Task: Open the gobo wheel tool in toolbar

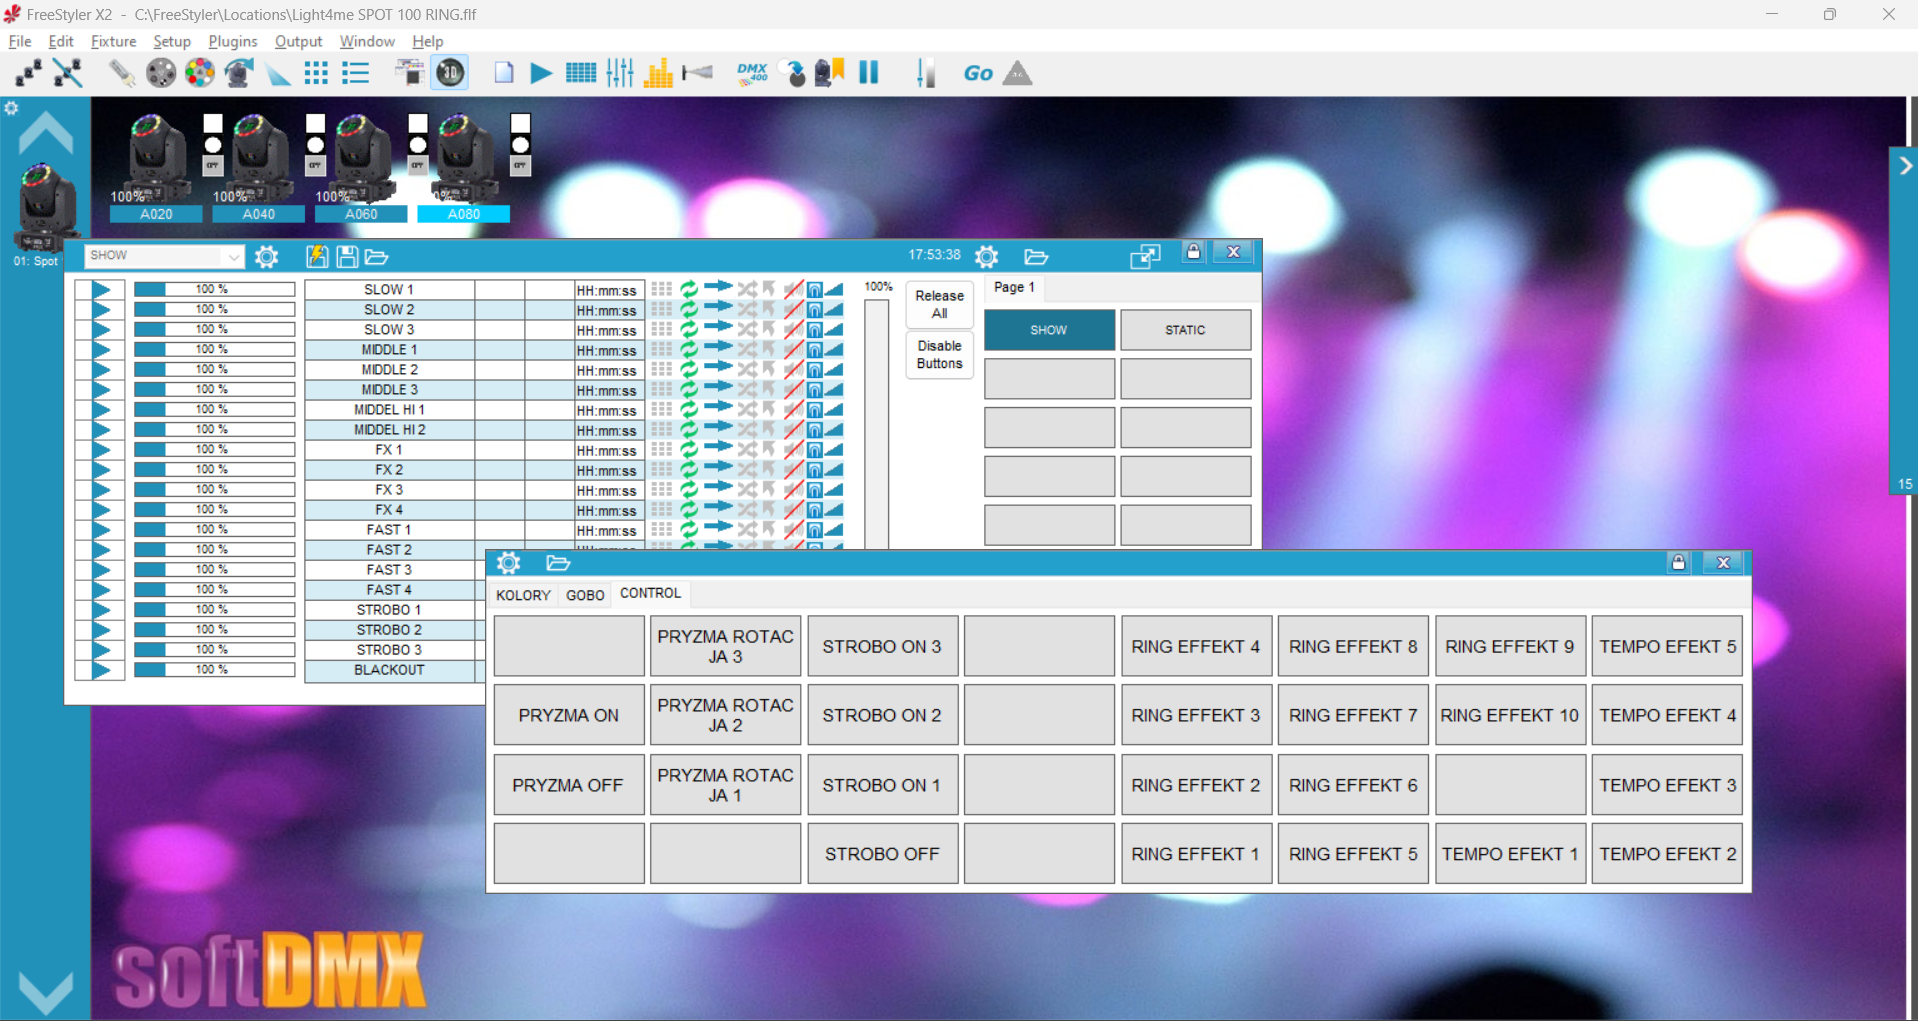Action: coord(160,73)
